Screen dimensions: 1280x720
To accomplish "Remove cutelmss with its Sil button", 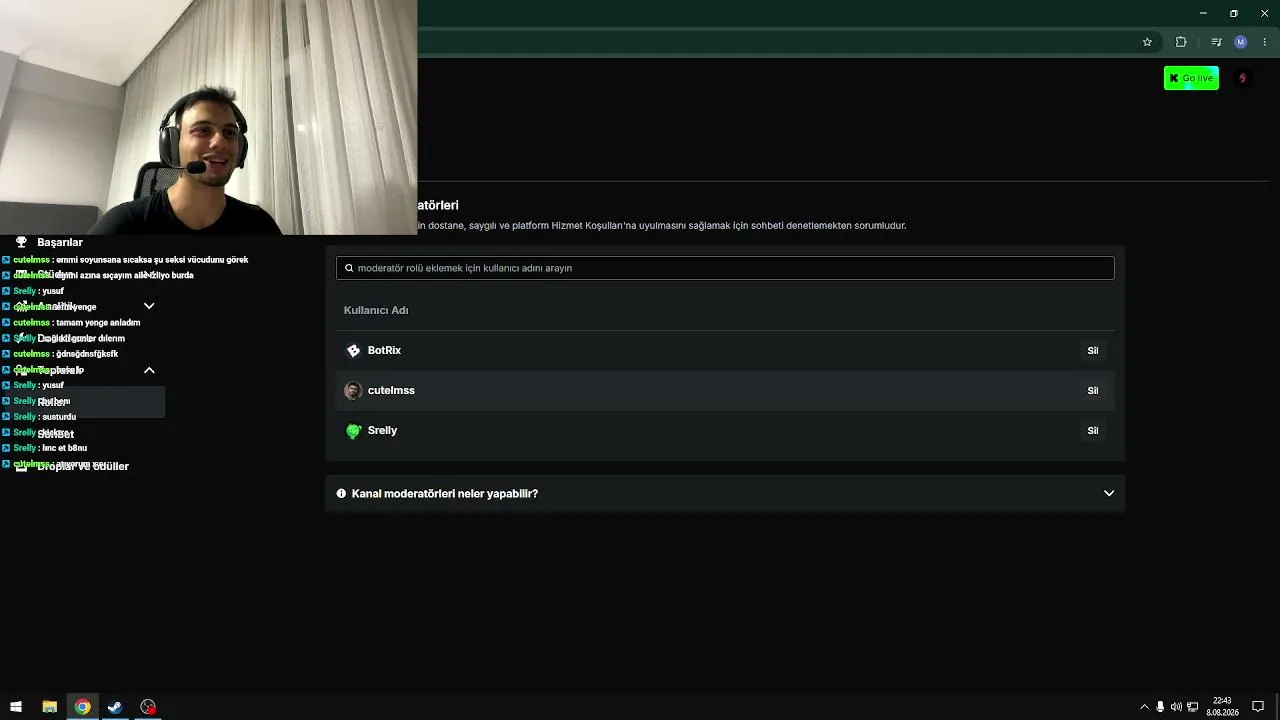I will (x=1093, y=391).
